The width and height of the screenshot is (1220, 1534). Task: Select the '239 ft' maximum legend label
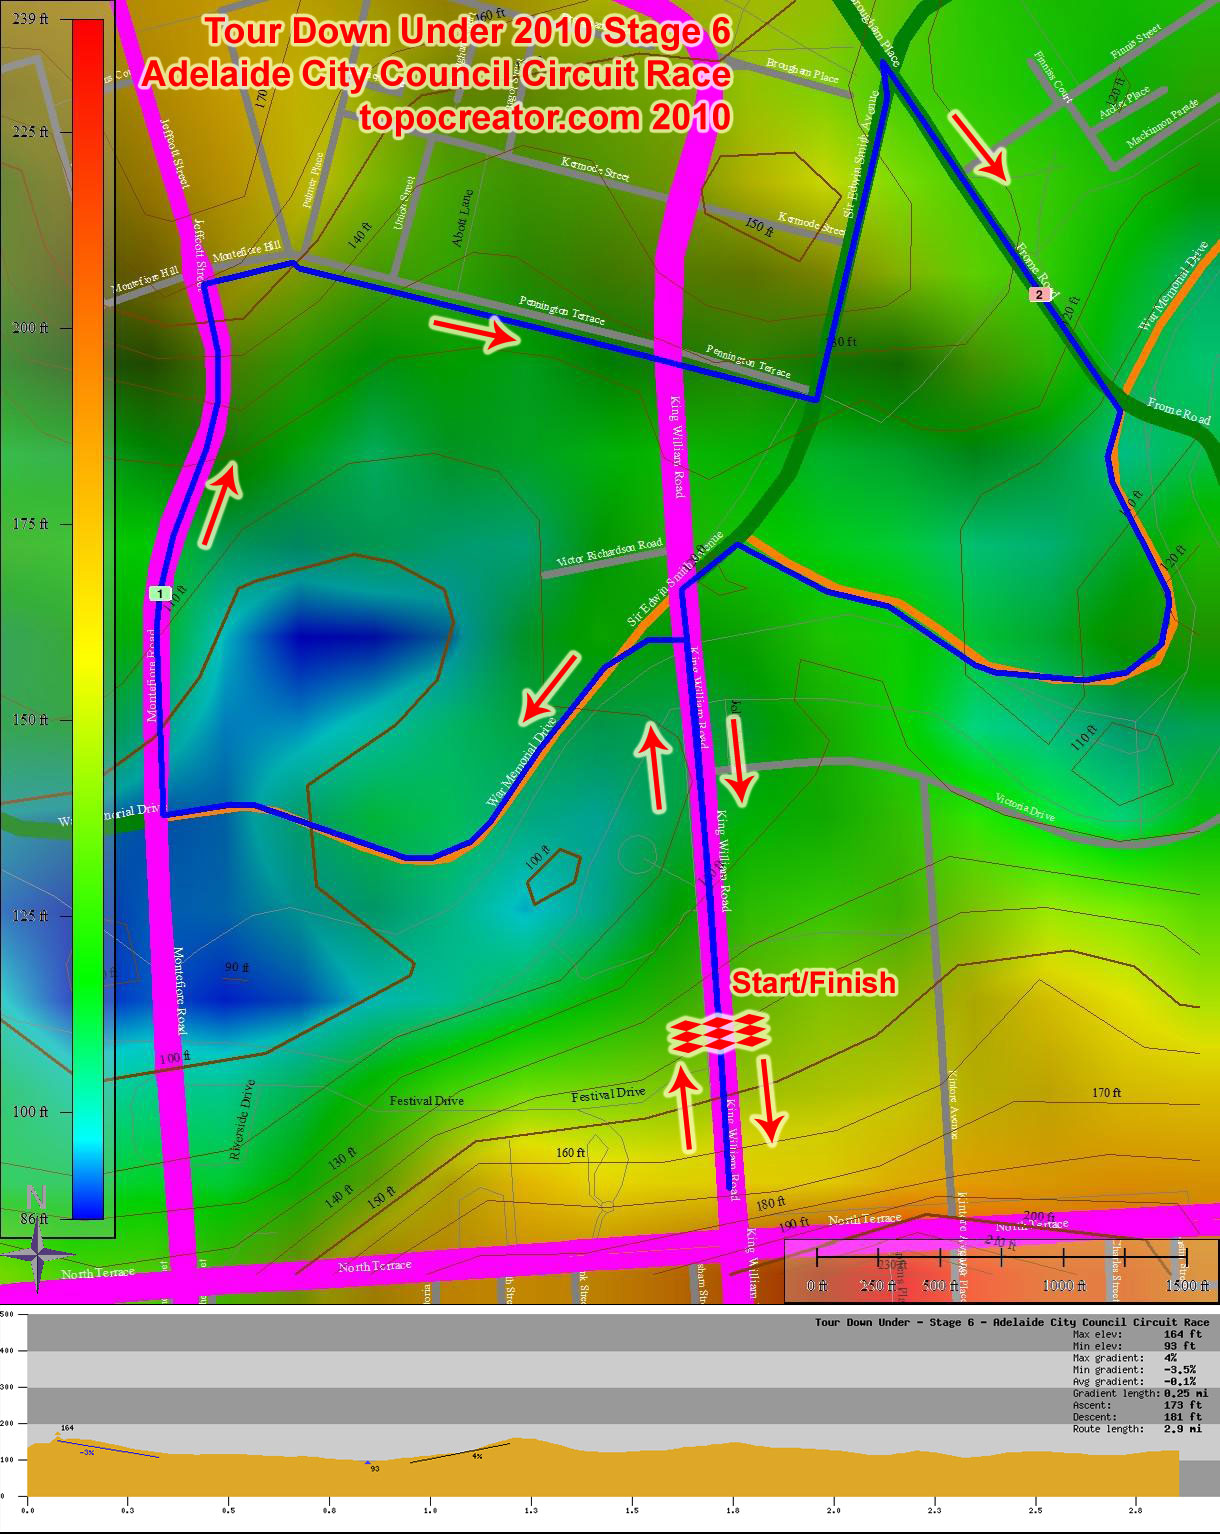click(x=30, y=19)
